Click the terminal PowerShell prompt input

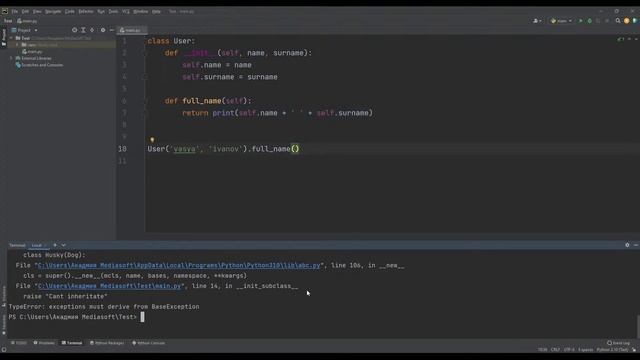point(142,317)
